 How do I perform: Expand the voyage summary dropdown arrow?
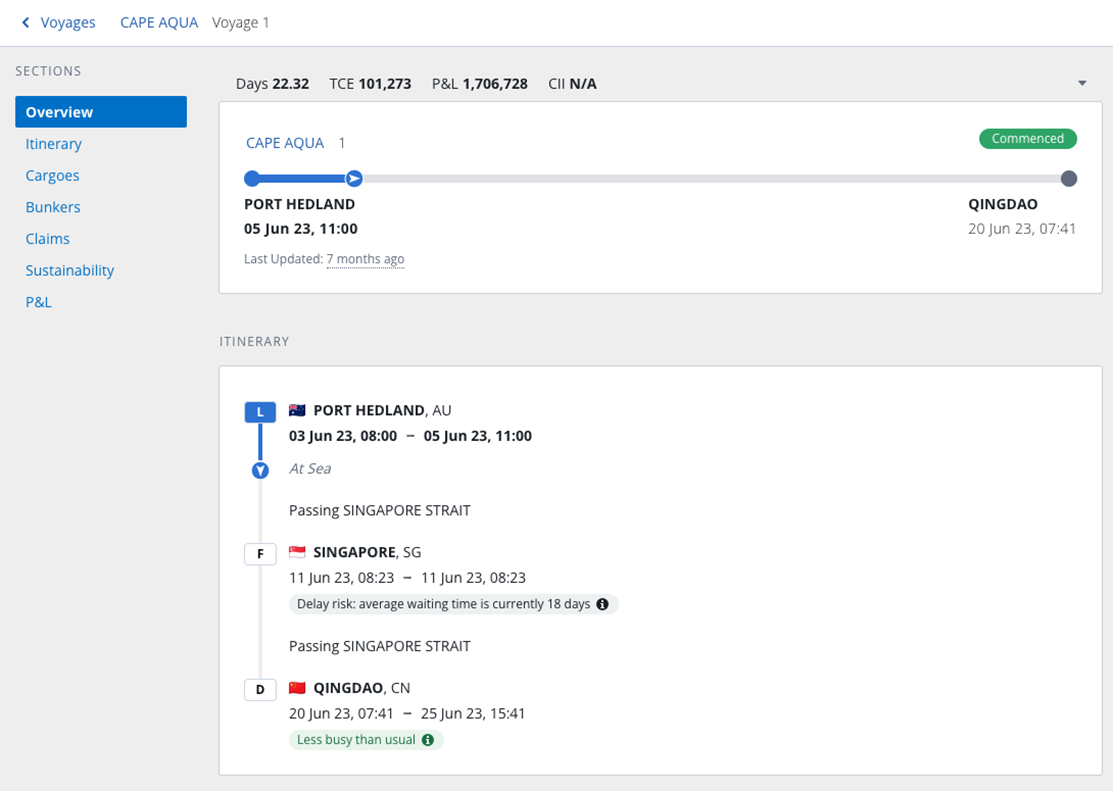coord(1082,84)
